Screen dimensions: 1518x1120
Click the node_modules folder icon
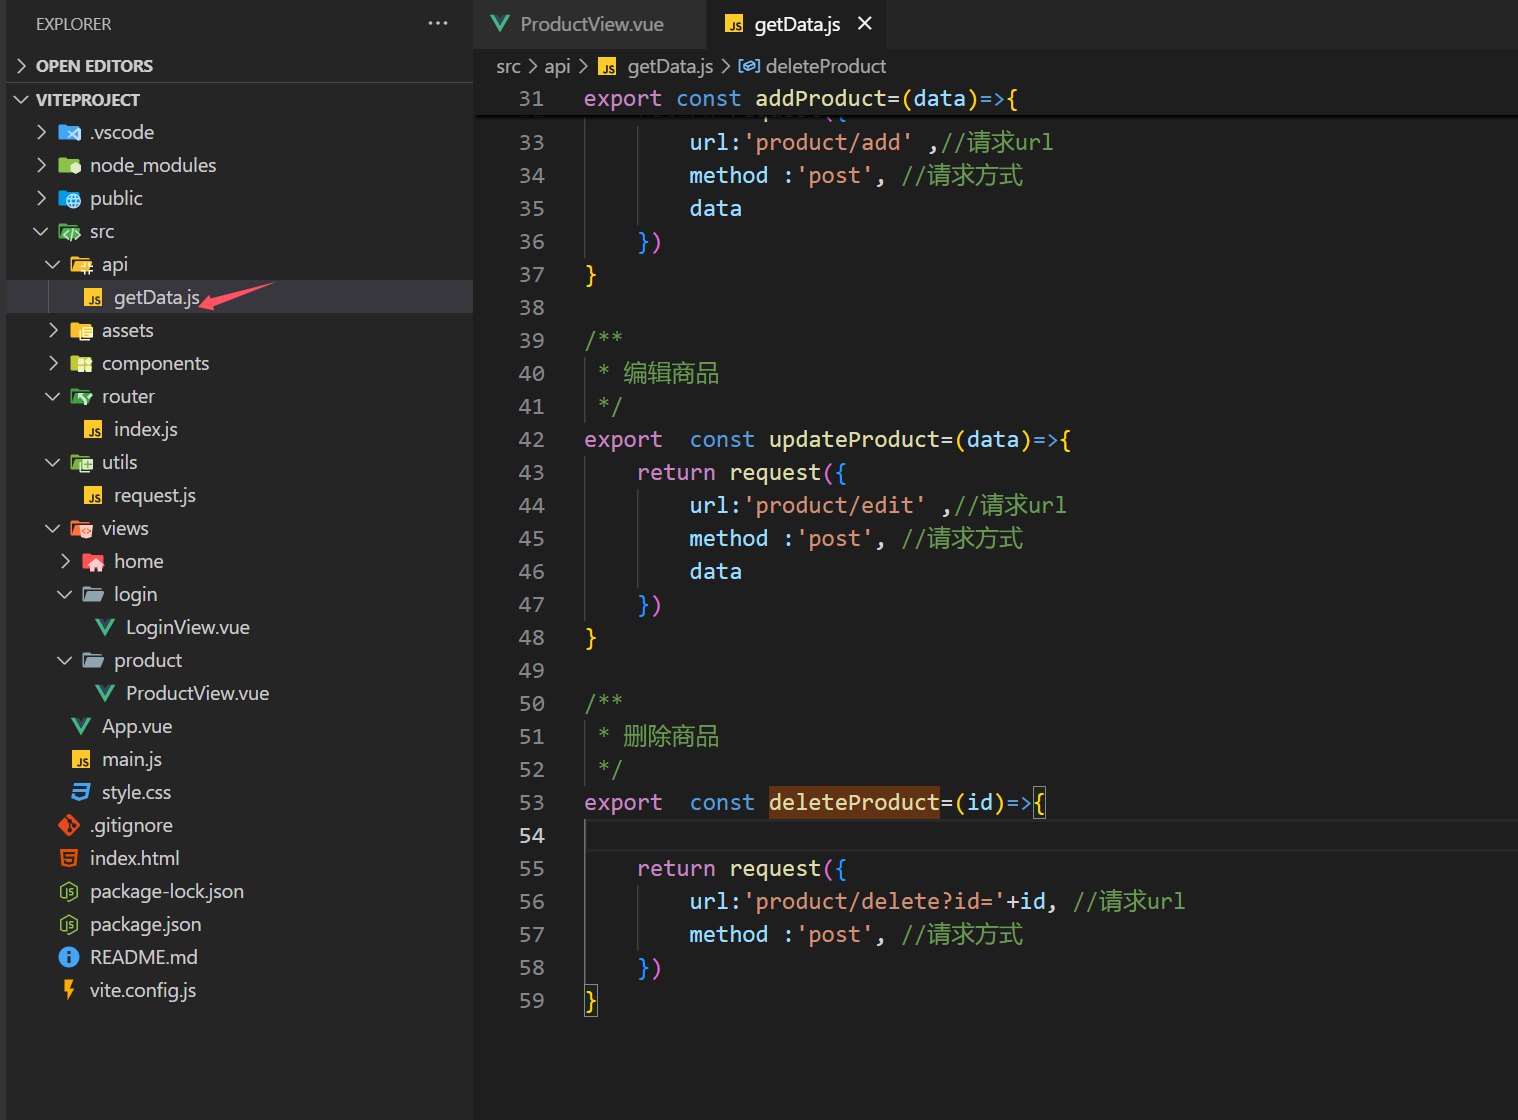pyautogui.click(x=69, y=165)
